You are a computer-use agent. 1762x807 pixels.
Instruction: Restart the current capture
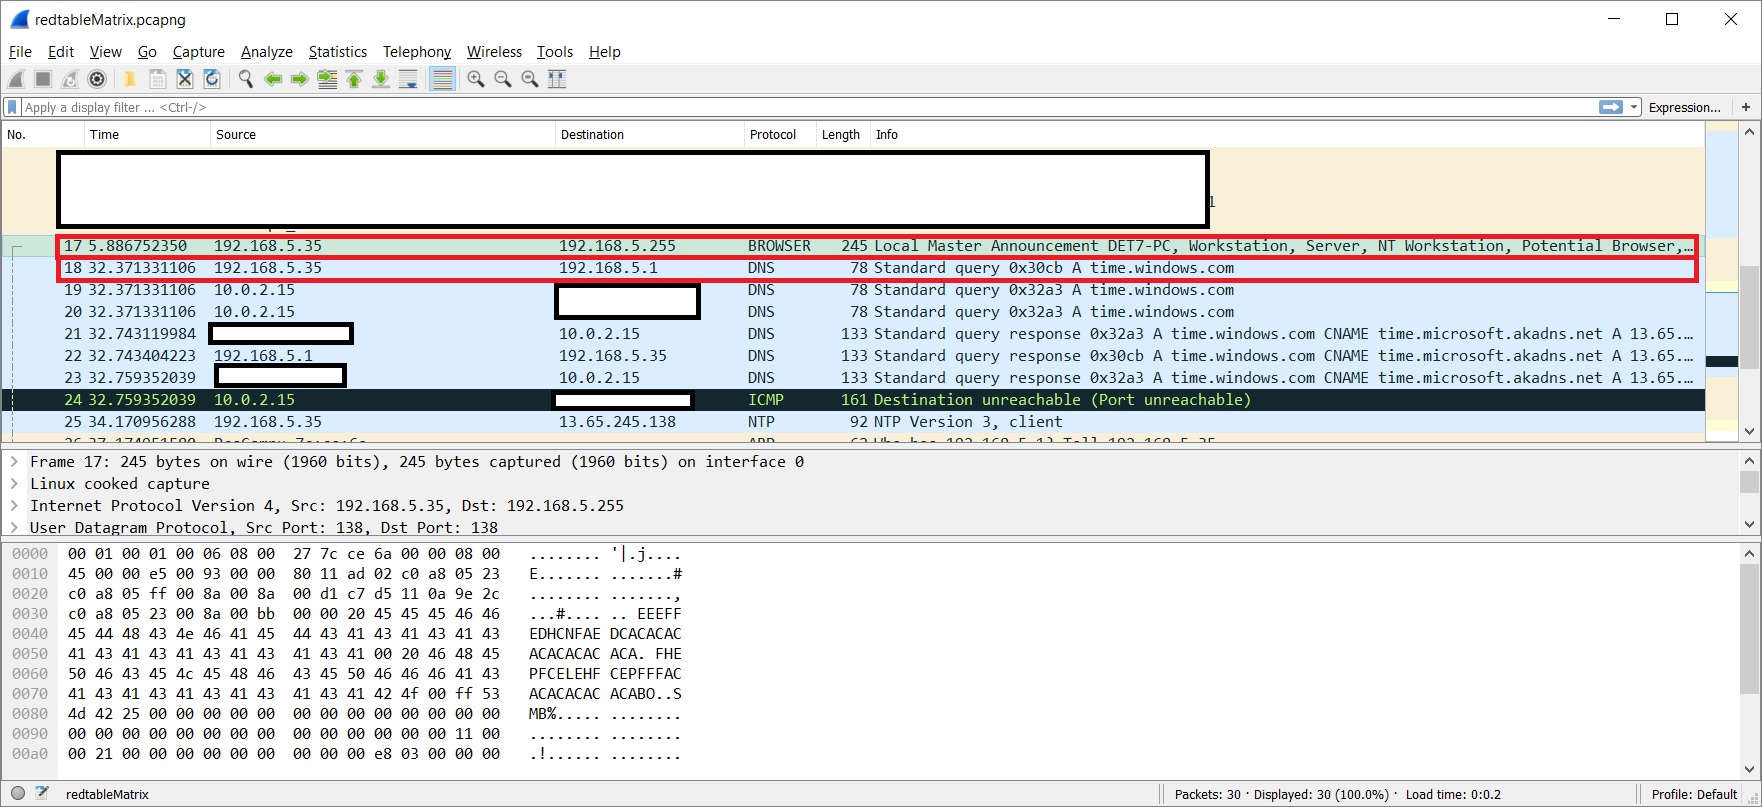point(70,79)
